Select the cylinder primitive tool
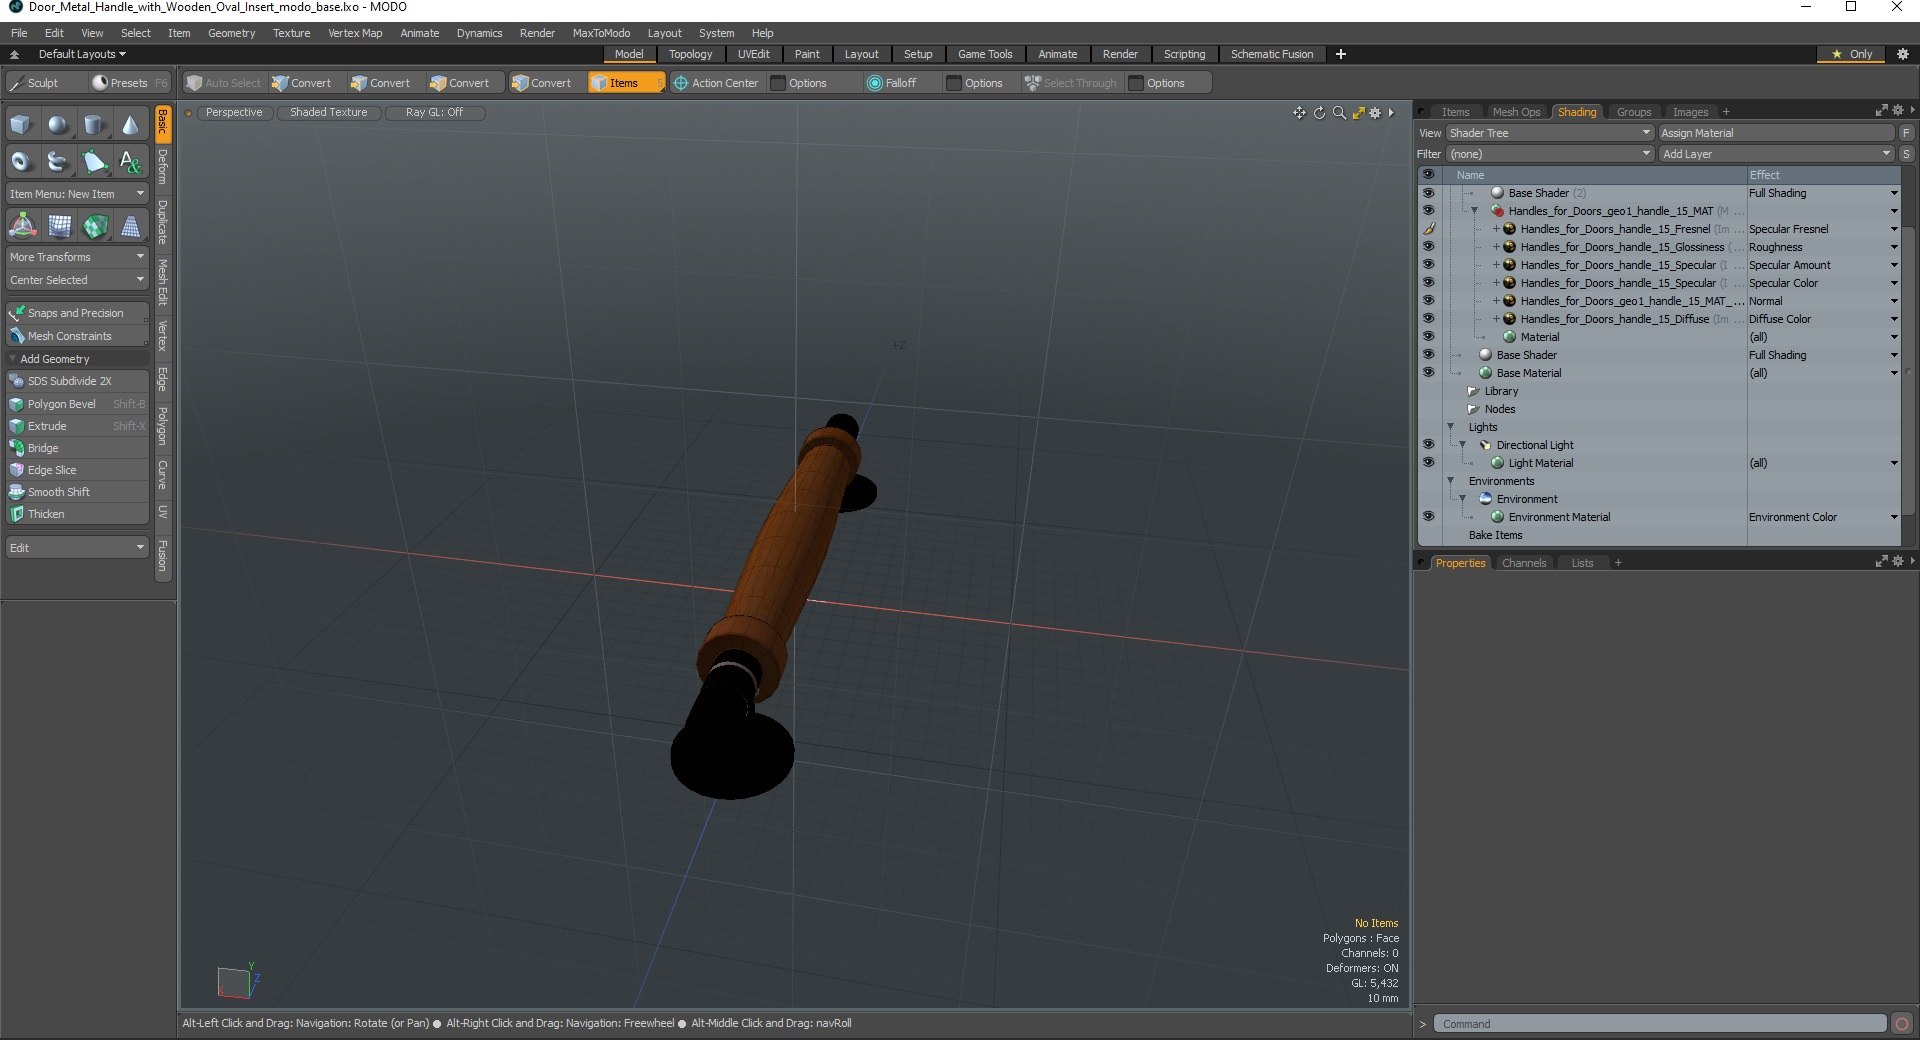1920x1040 pixels. [x=94, y=125]
